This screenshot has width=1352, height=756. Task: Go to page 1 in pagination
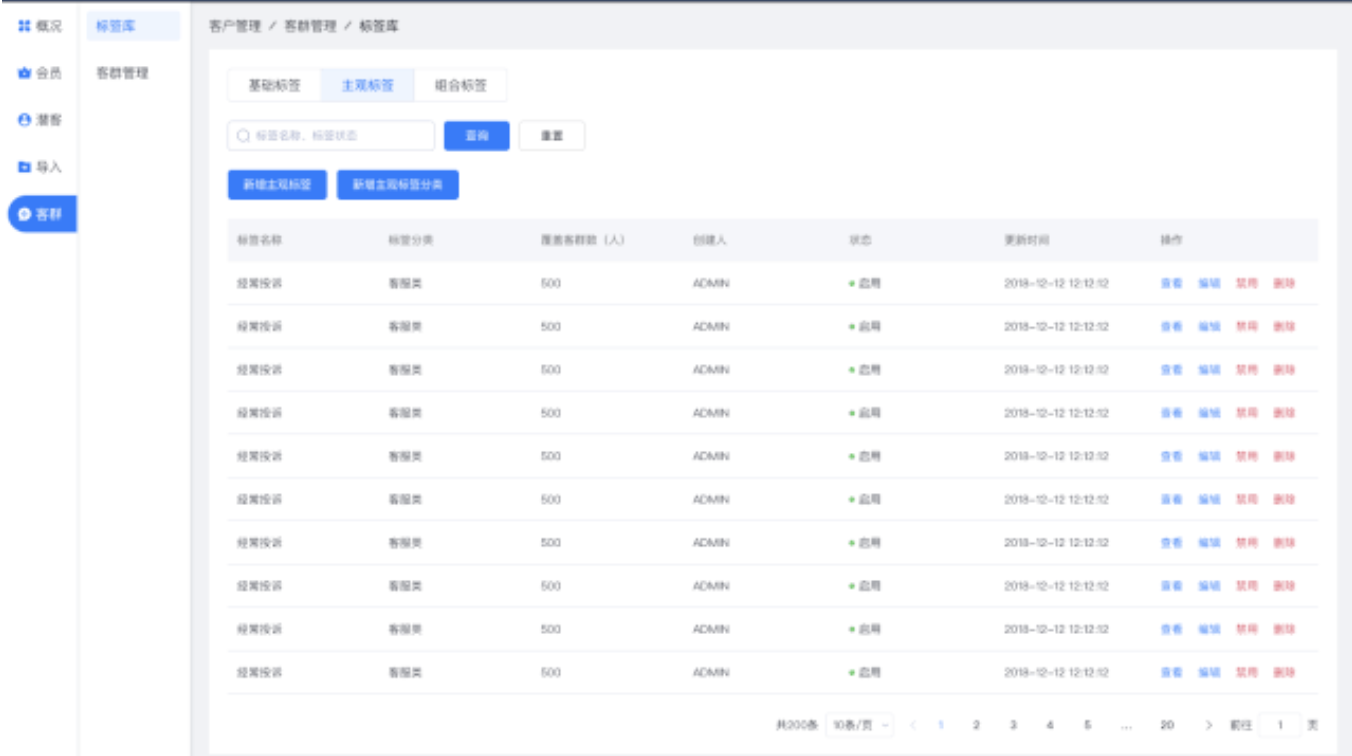941,725
